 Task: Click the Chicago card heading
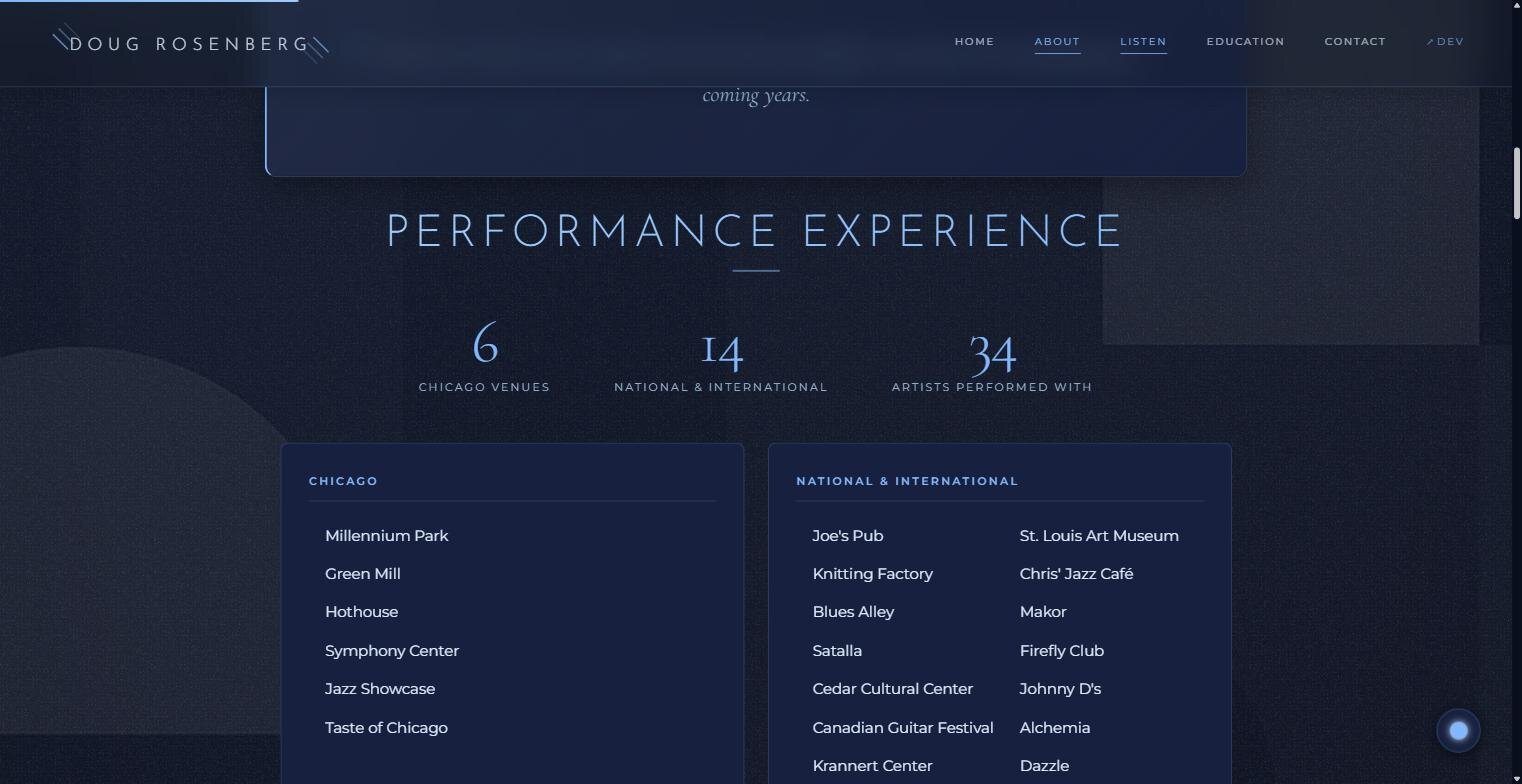pos(343,481)
